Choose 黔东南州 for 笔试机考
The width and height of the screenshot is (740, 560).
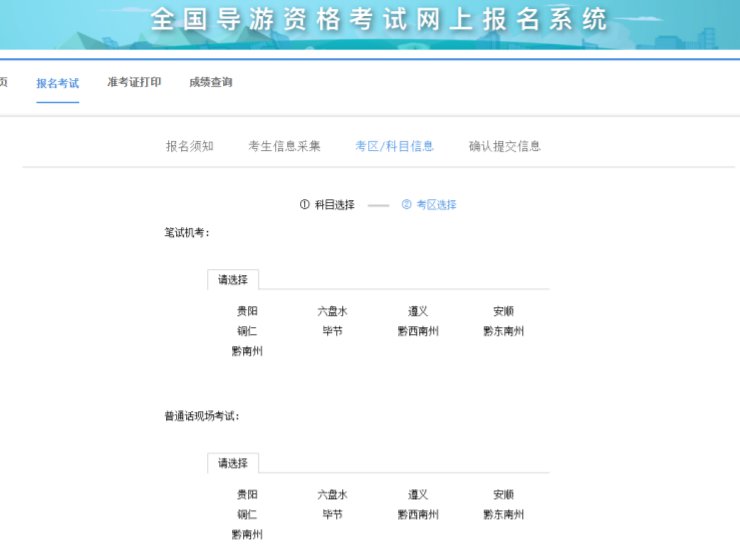[504, 331]
